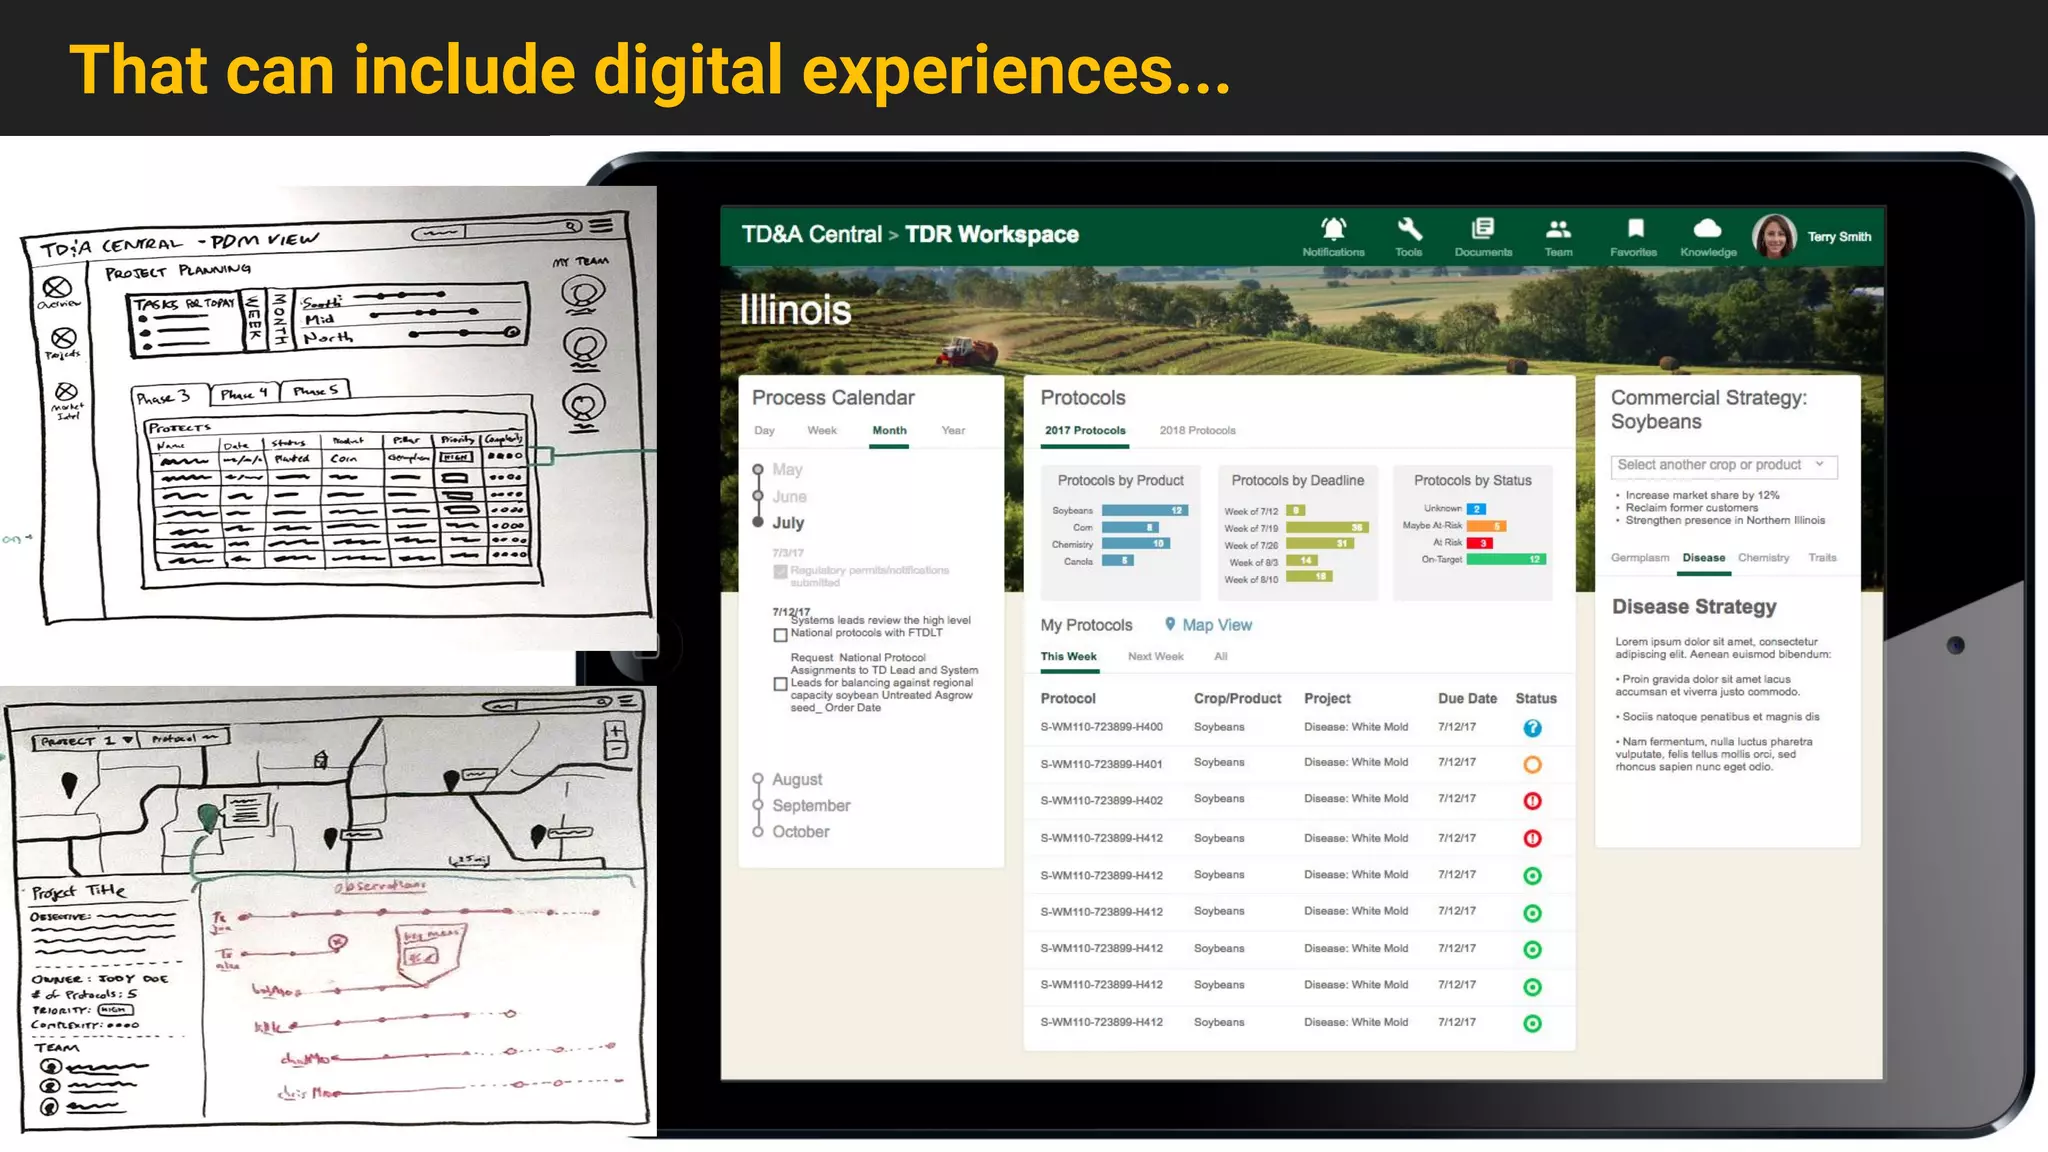The width and height of the screenshot is (2048, 1152).
Task: Click Terry Smith's profile avatar
Action: tap(1775, 237)
